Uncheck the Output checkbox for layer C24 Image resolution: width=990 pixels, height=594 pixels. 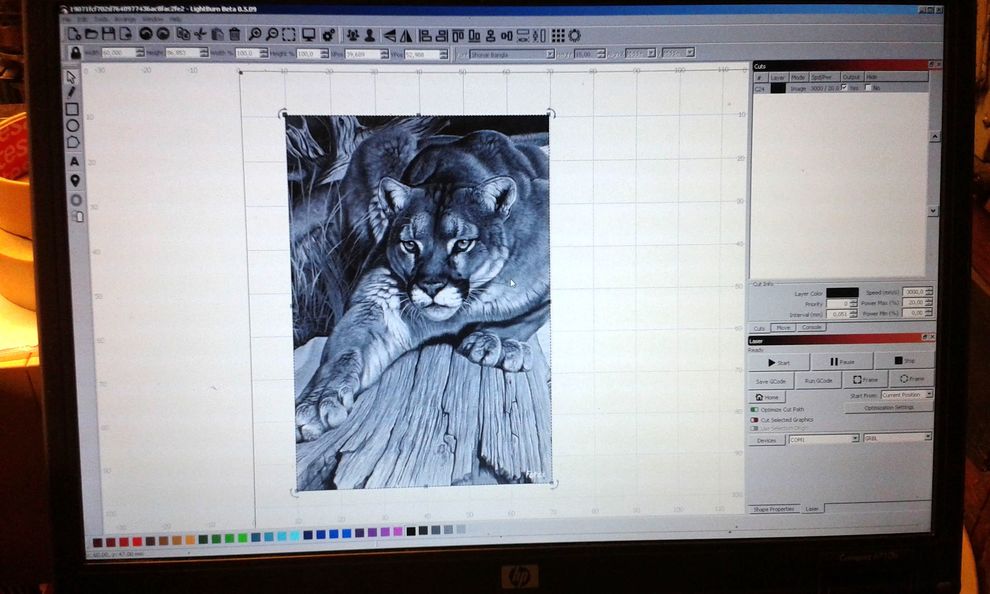844,88
